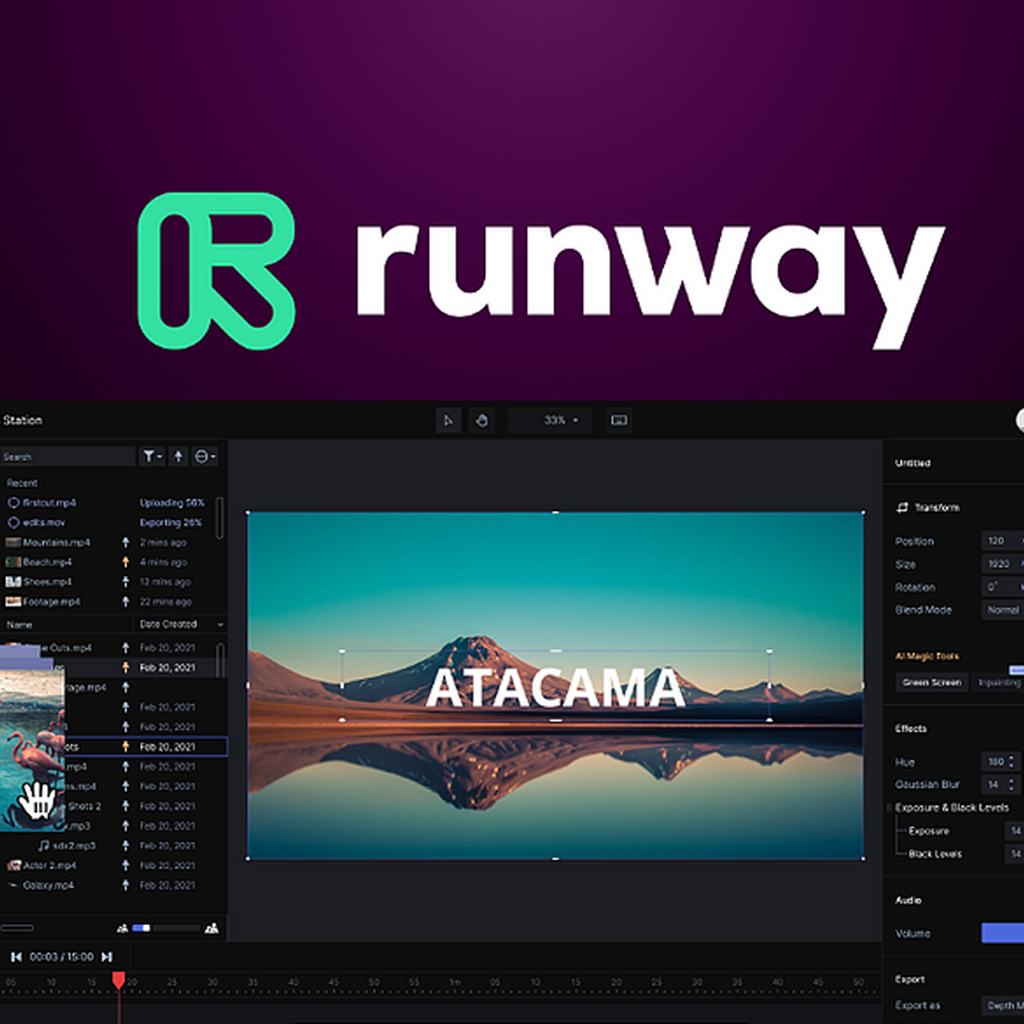The image size is (1024, 1024).
Task: Click the Gaussian Blur value stepper
Action: click(1012, 784)
